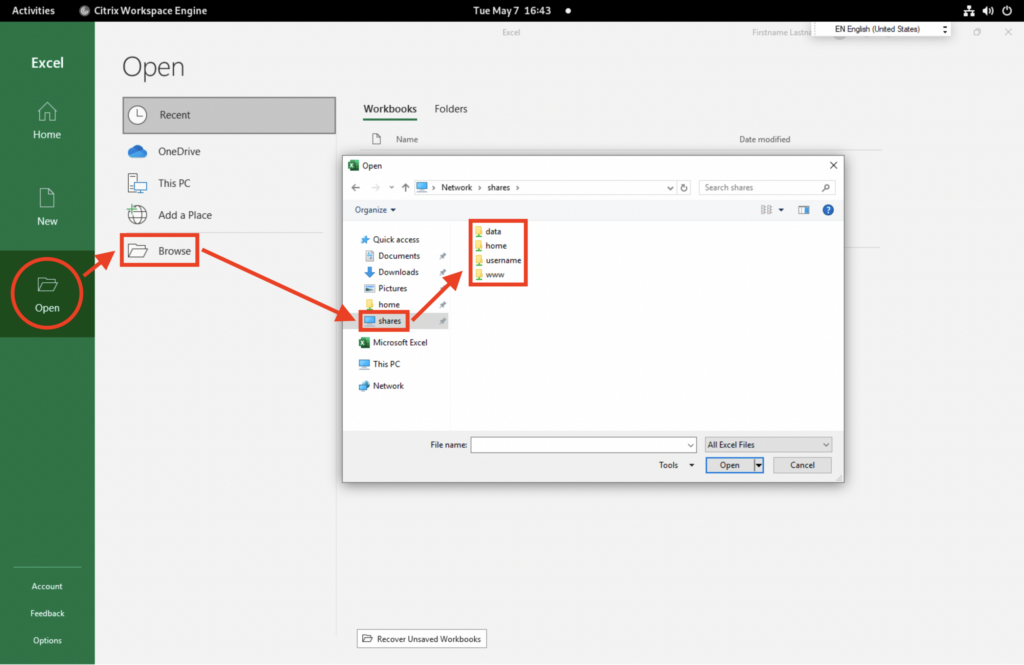Sort by the Date modified header
1024x665 pixels.
pyautogui.click(x=764, y=139)
